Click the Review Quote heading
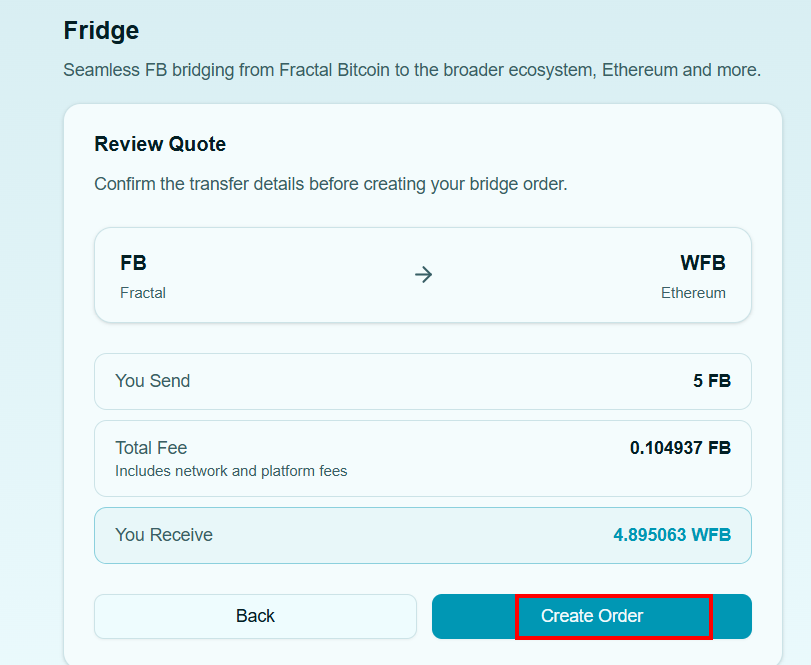Screen dimensions: 811x665 pyautogui.click(x=160, y=144)
